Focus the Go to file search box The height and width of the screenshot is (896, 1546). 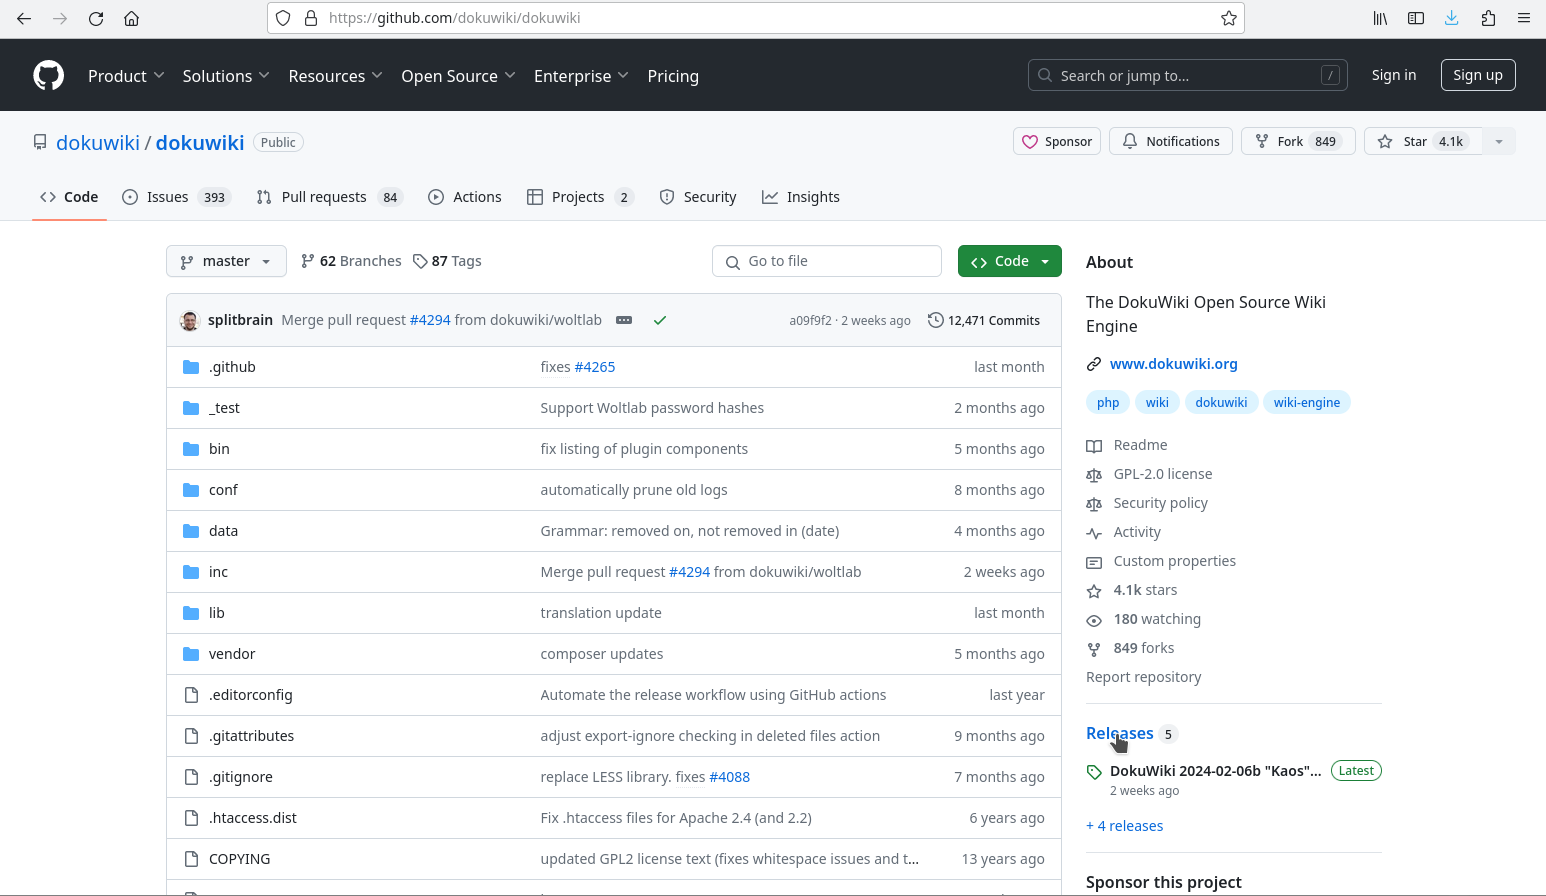click(x=827, y=261)
